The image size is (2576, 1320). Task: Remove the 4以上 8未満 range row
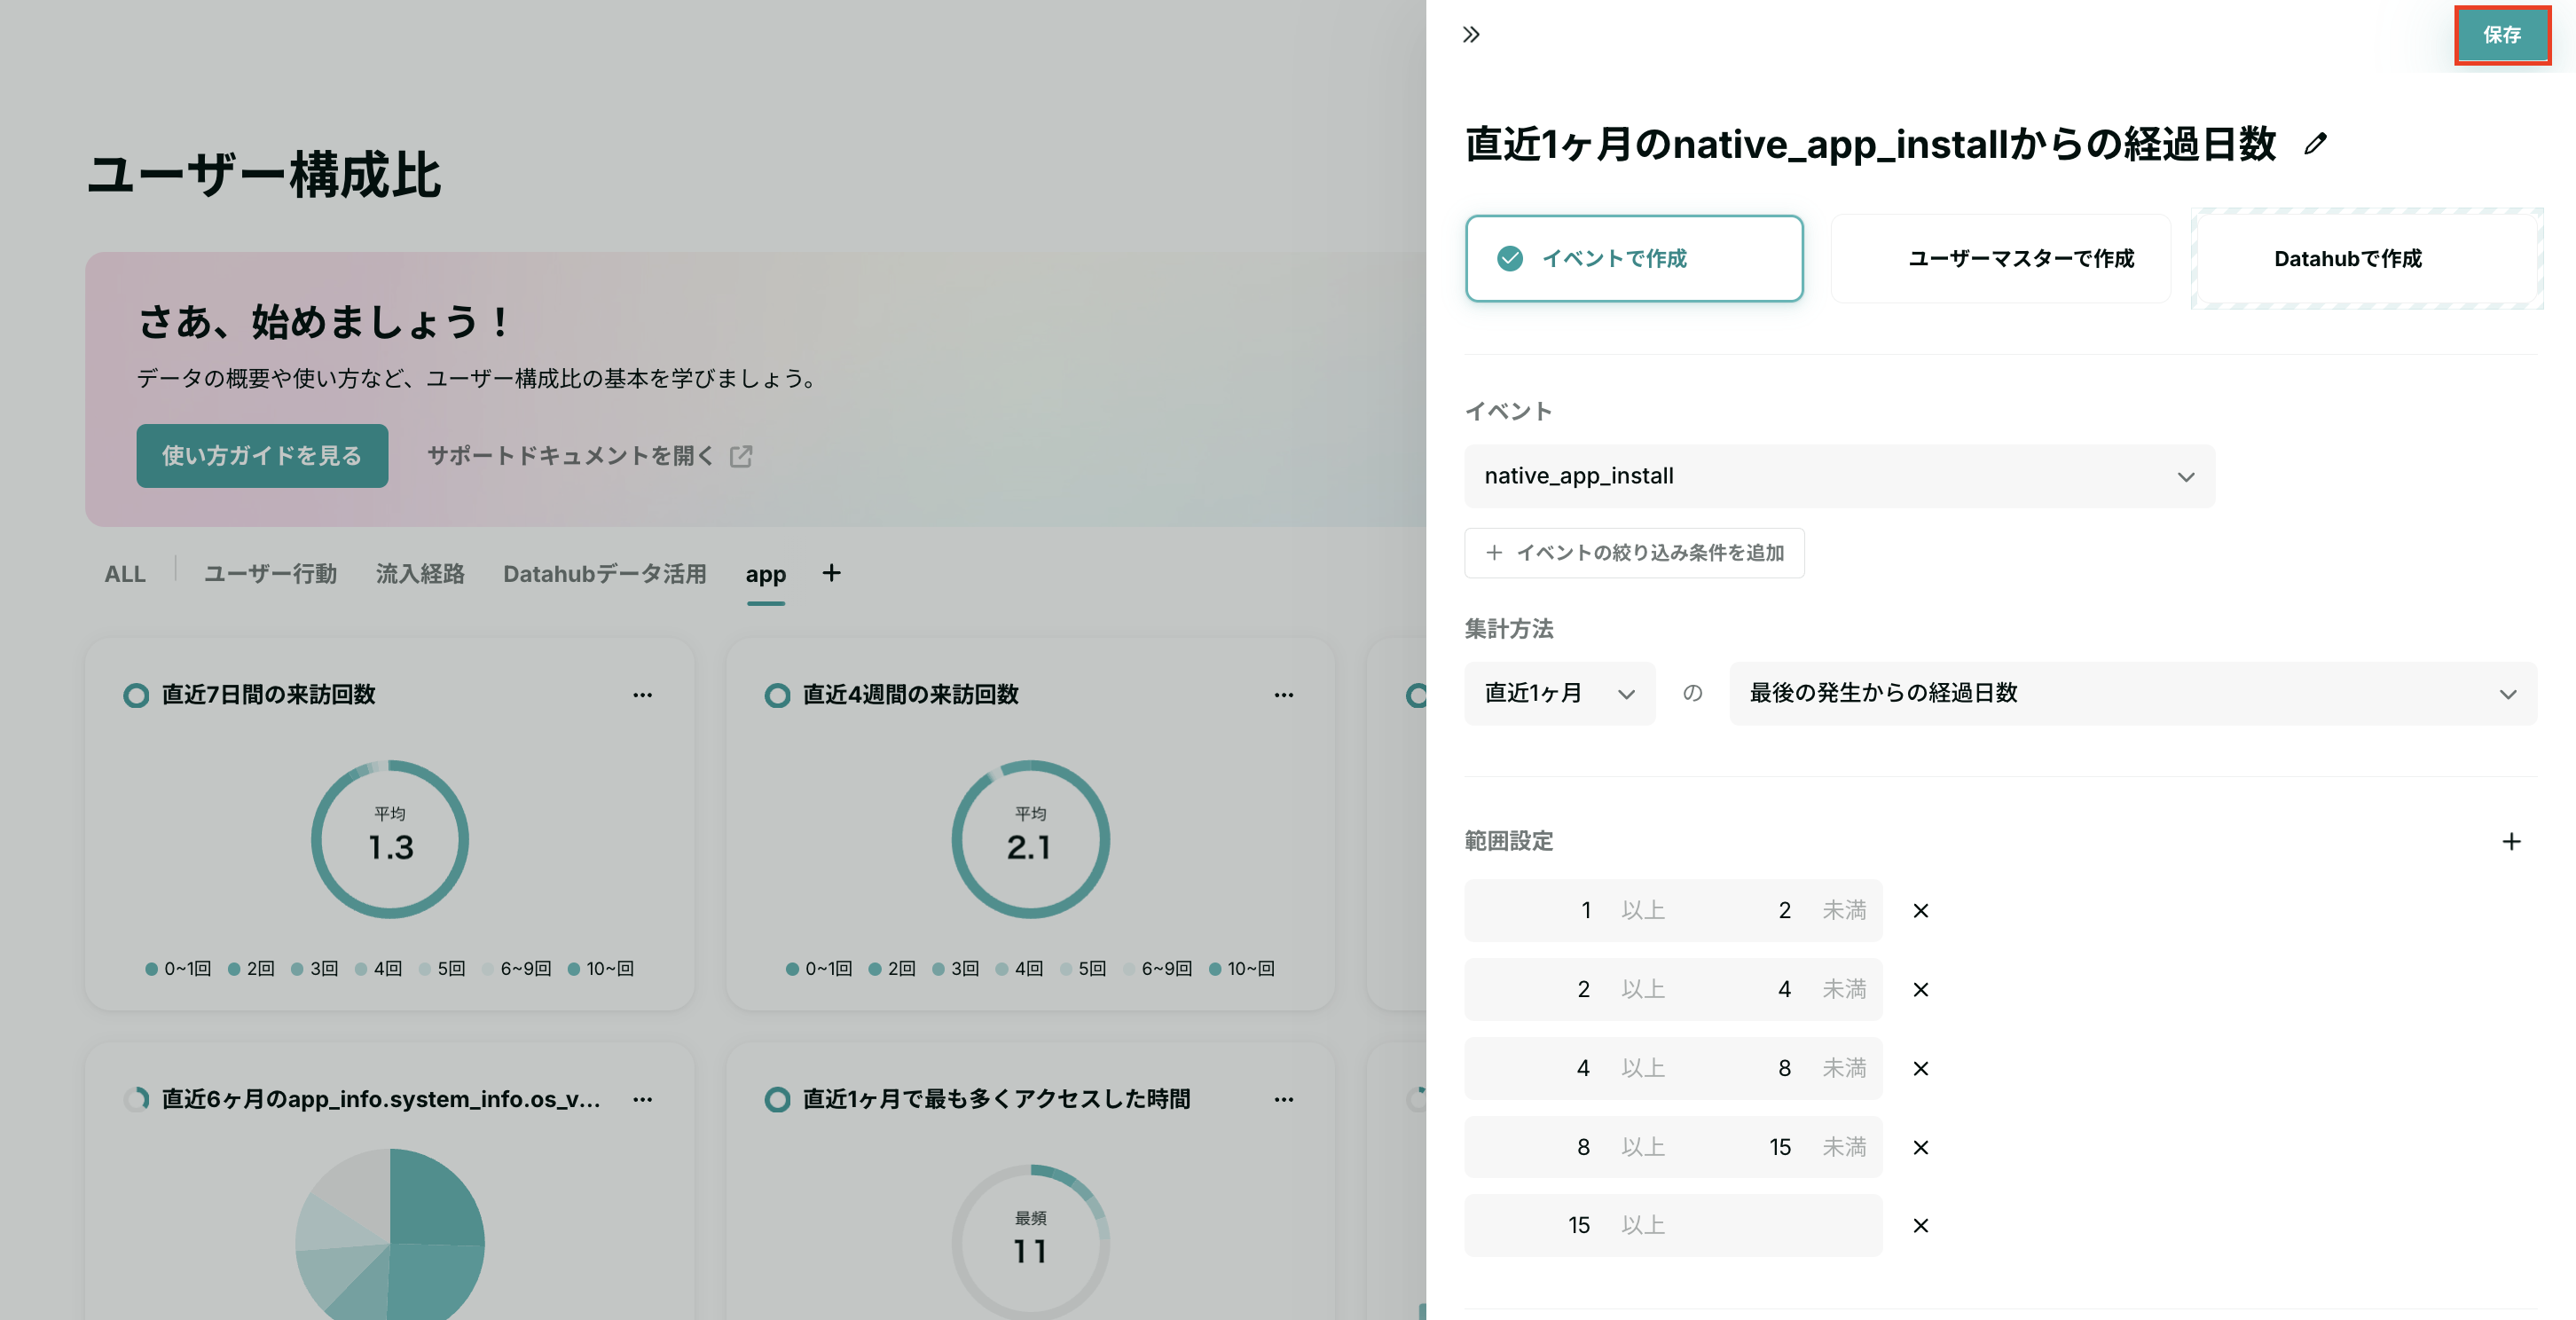tap(1920, 1069)
